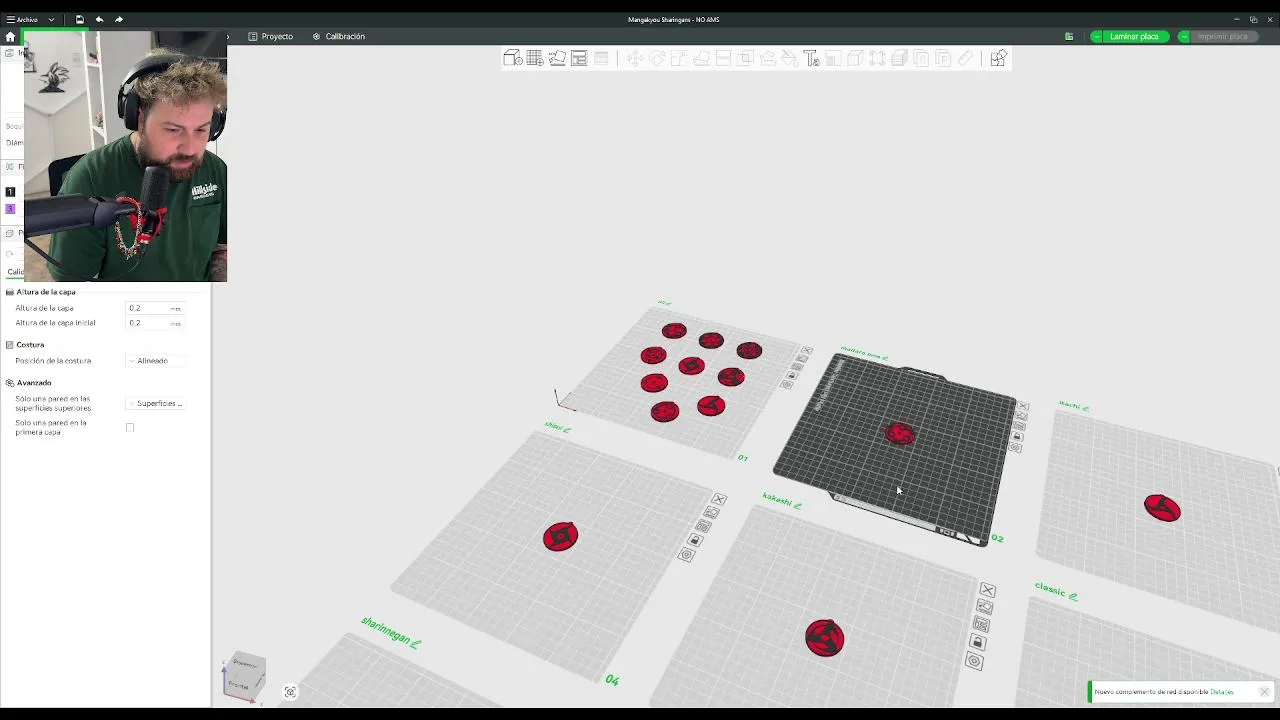Viewport: 1280px width, 720px height.
Task: Select the Move tool icon
Action: 635,58
